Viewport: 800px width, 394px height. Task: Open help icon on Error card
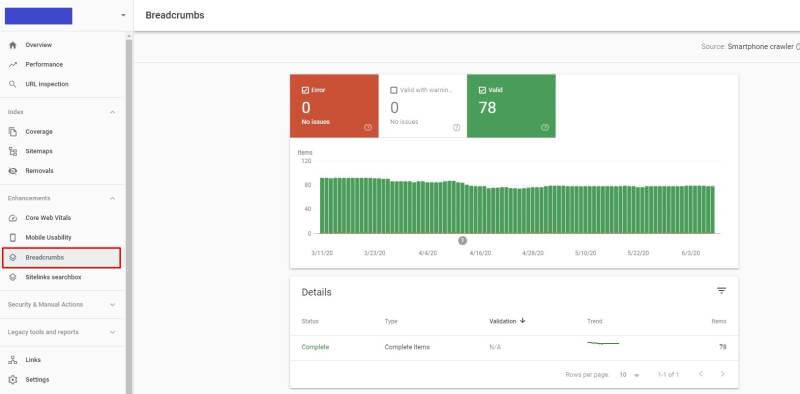(x=368, y=128)
